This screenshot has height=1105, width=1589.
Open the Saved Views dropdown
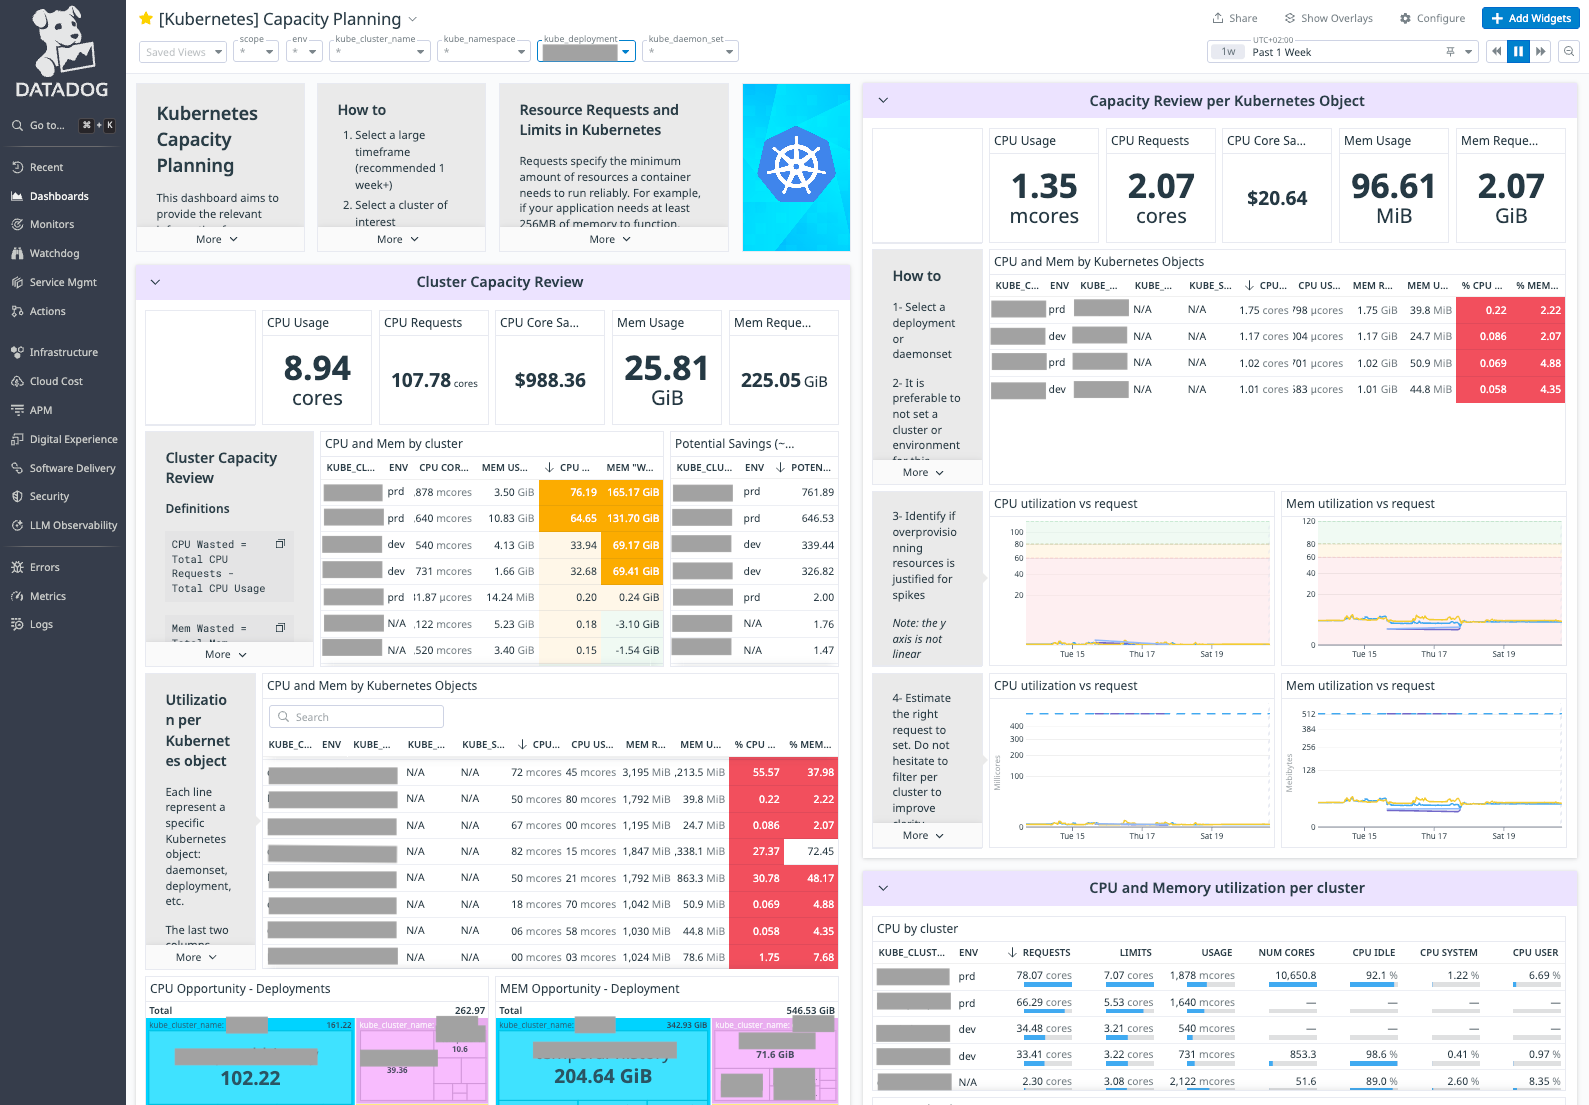183,52
